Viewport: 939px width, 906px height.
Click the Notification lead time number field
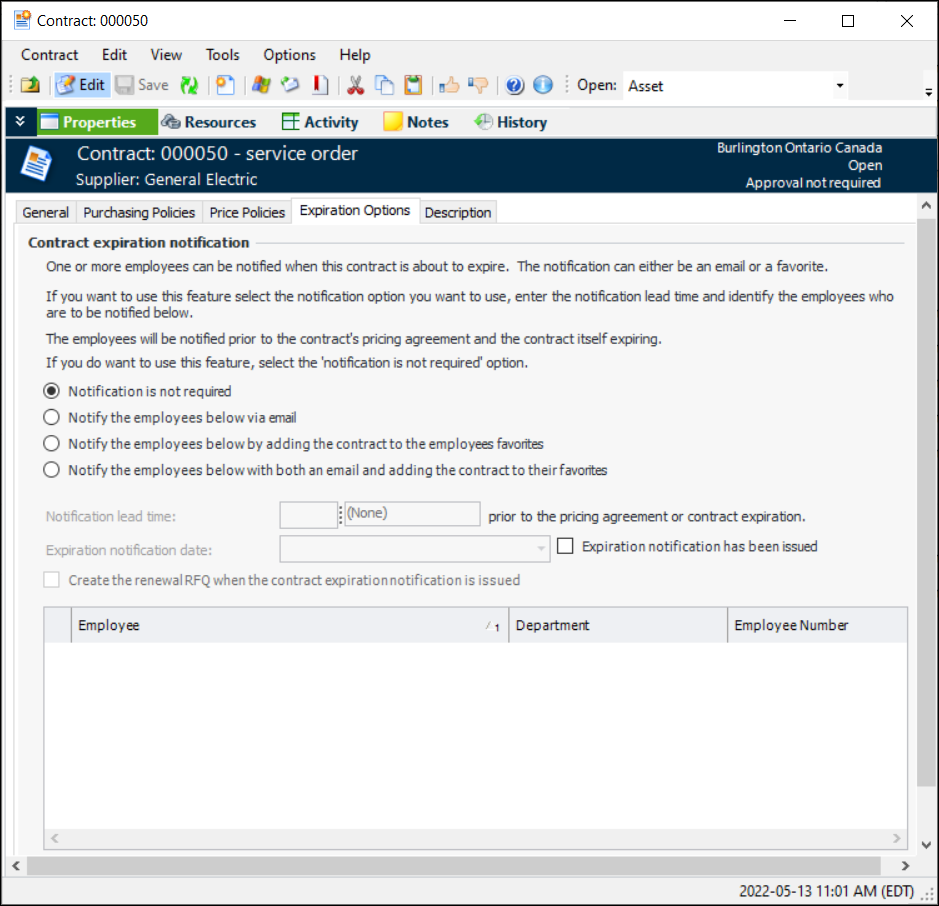tap(308, 515)
